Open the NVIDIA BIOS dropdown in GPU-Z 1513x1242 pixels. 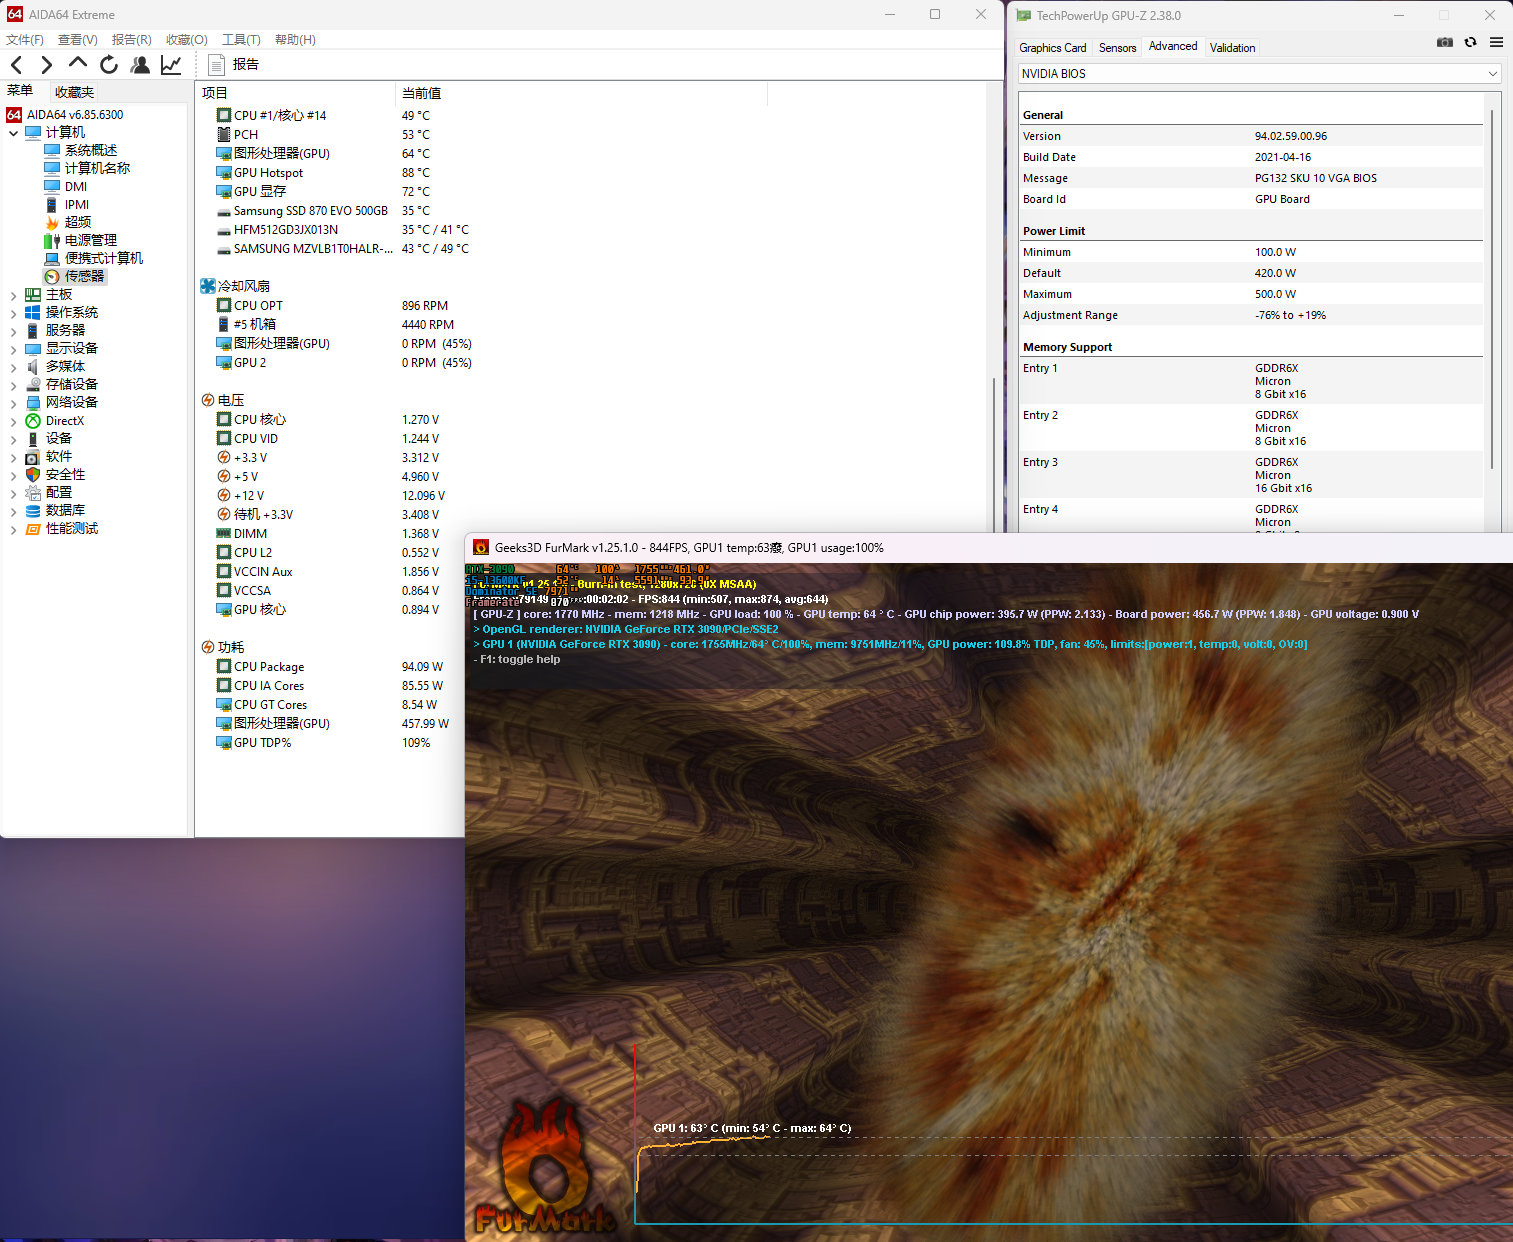click(x=1260, y=74)
